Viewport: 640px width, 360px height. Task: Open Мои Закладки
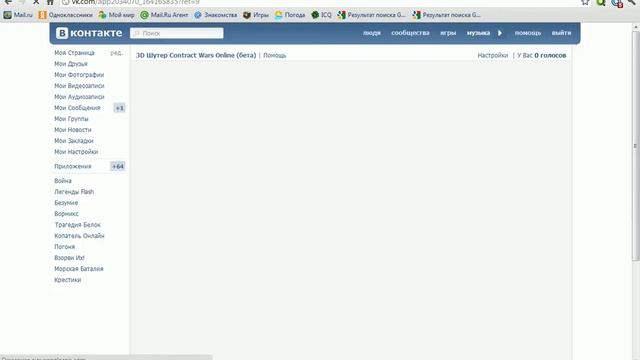[x=74, y=141]
